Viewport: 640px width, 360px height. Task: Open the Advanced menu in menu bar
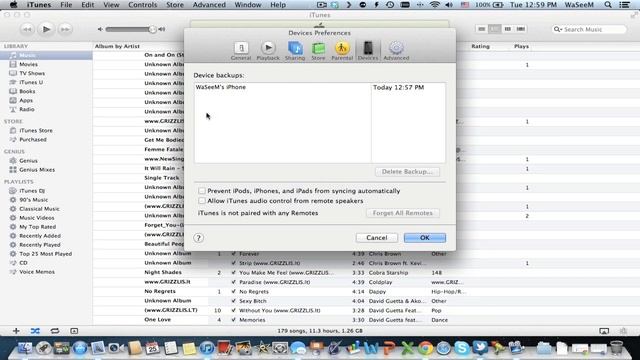click(209, 5)
